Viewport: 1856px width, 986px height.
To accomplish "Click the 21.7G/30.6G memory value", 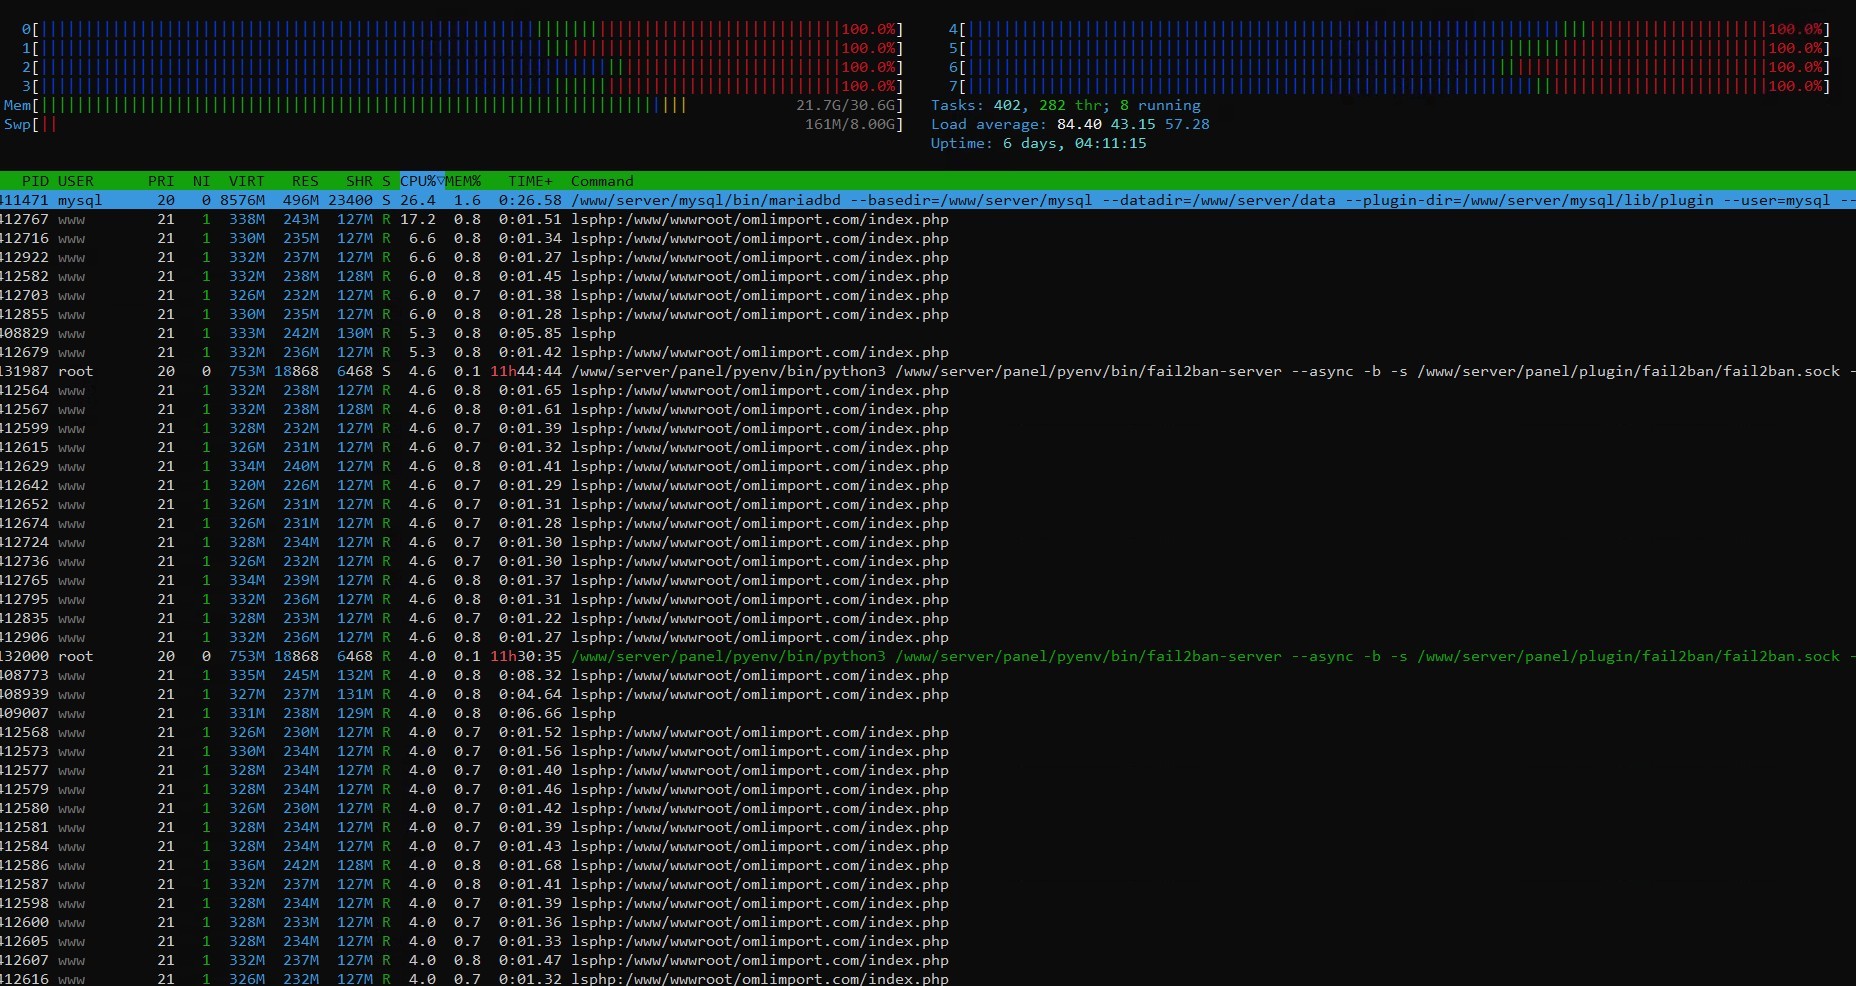I will click(x=846, y=106).
